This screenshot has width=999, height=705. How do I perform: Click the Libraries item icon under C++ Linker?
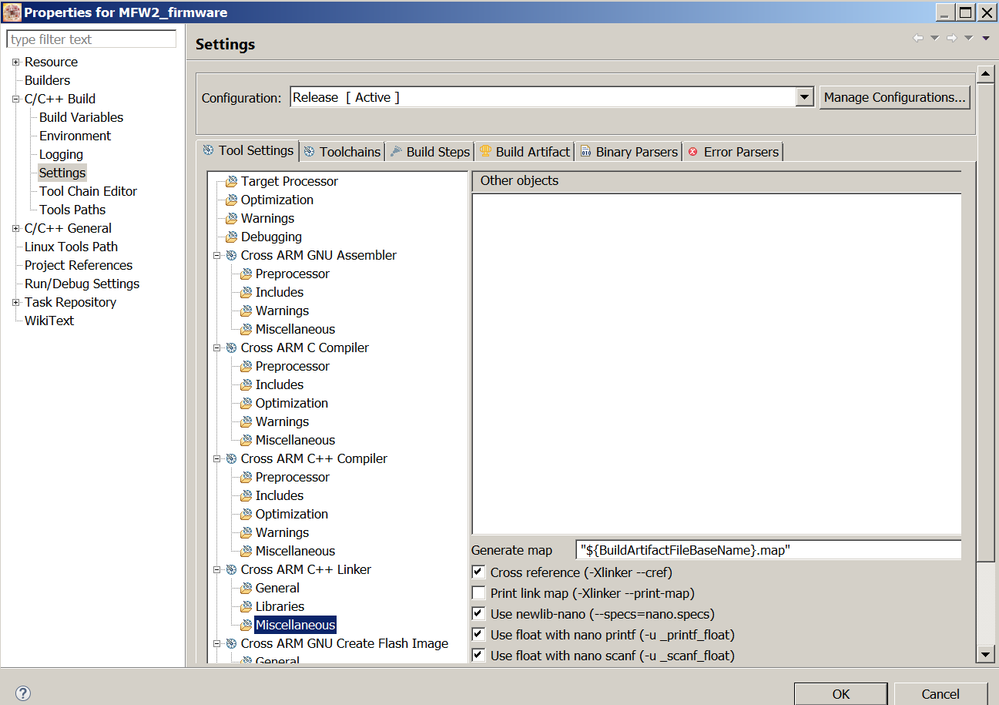coord(246,606)
